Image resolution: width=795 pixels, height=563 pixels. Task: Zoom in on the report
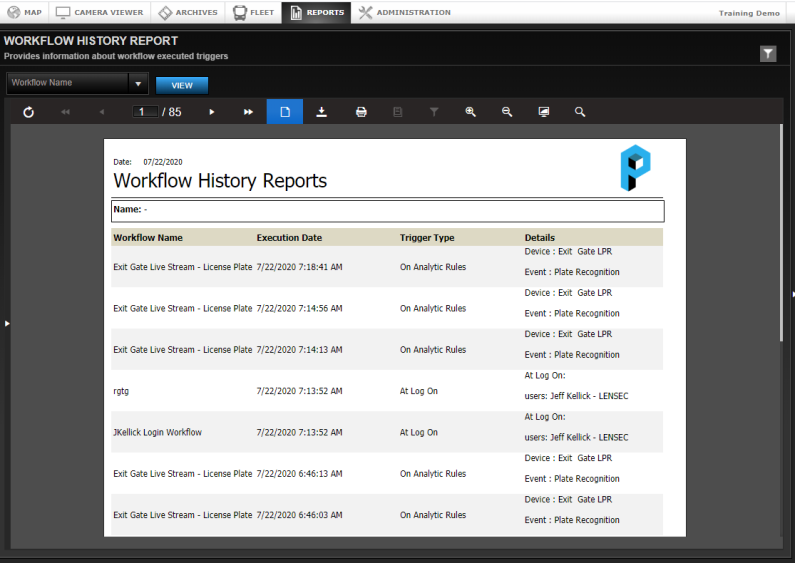point(470,112)
